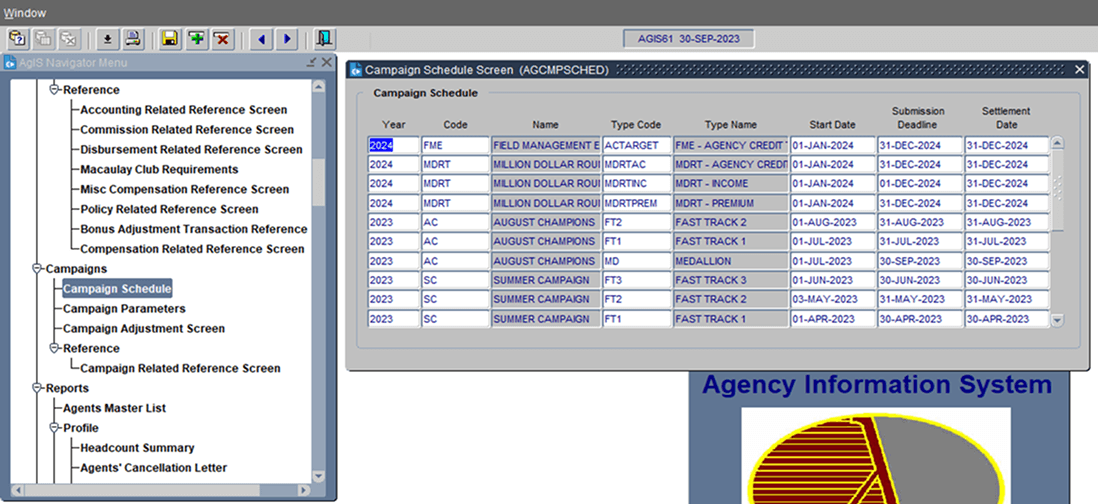Open Agents' Cancellation Letter report
Image resolution: width=1098 pixels, height=504 pixels.
coord(153,468)
